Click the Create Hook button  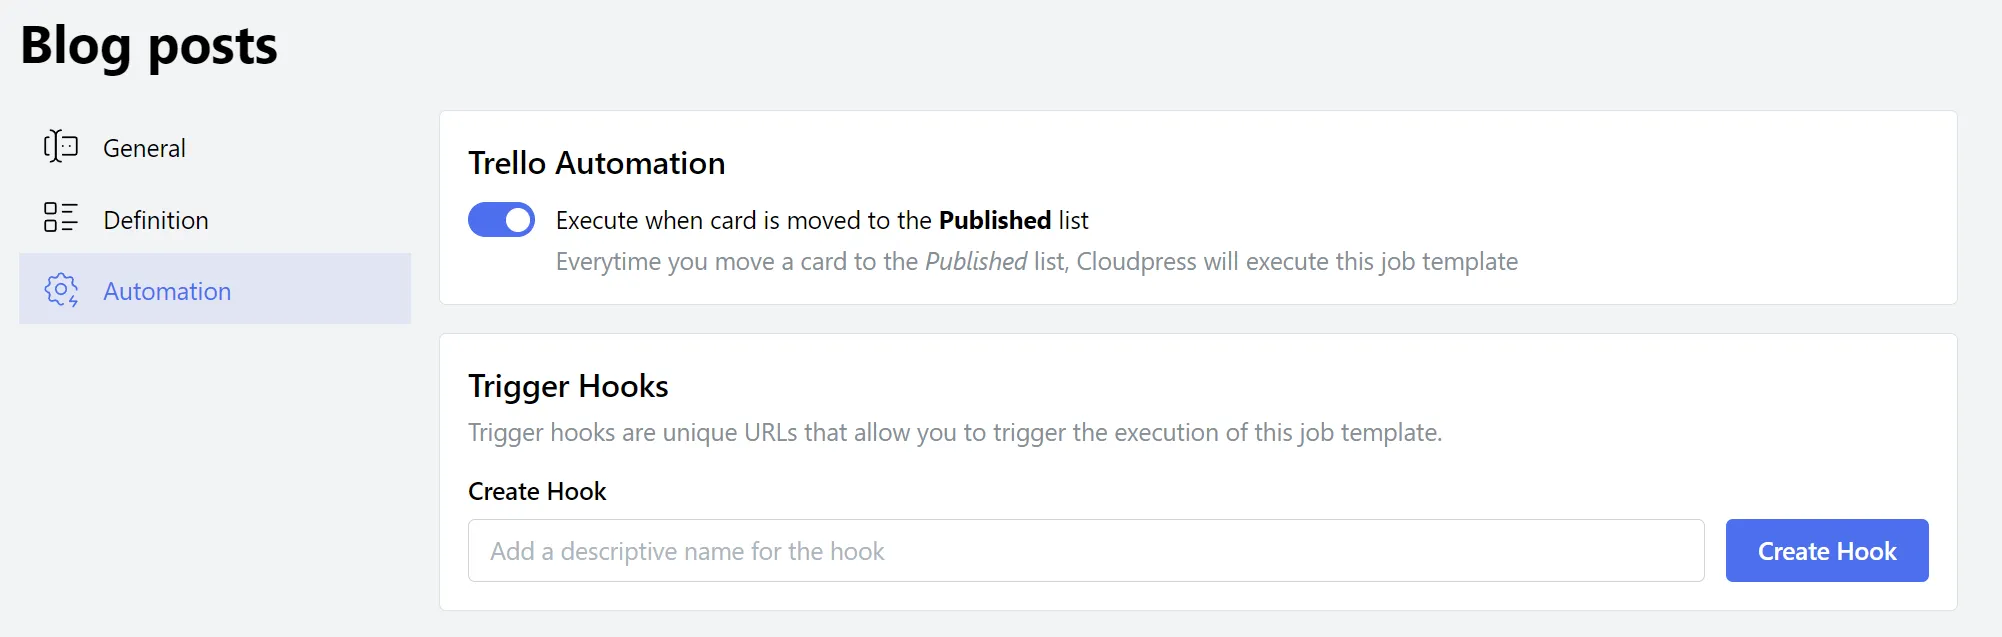click(x=1826, y=550)
